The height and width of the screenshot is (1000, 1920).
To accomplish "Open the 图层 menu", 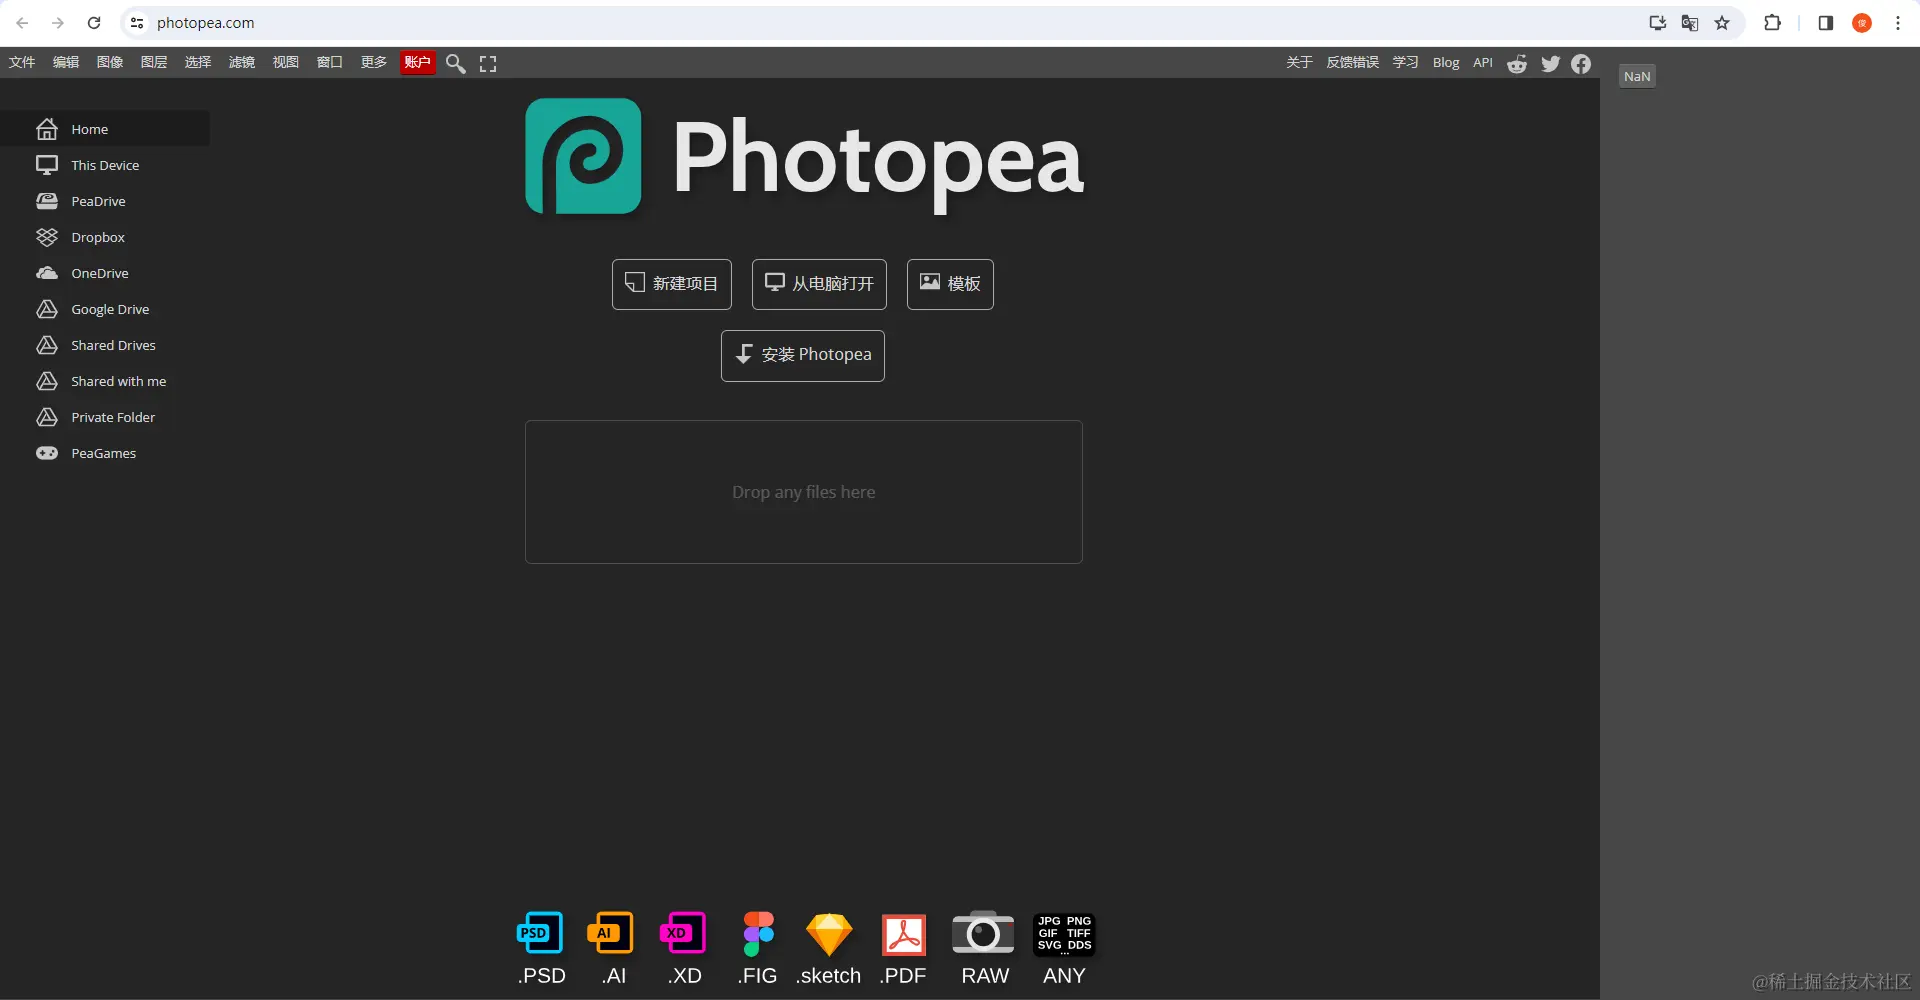I will pos(154,62).
